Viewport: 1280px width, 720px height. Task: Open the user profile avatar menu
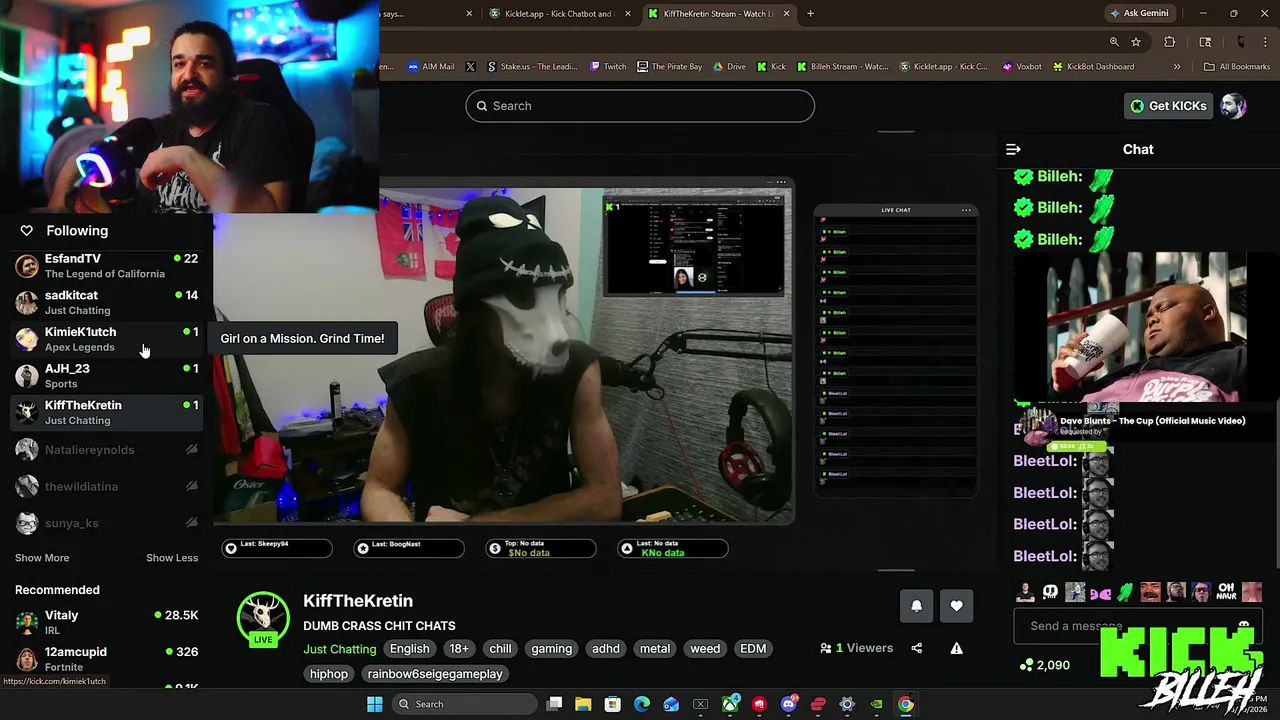pyautogui.click(x=1233, y=106)
